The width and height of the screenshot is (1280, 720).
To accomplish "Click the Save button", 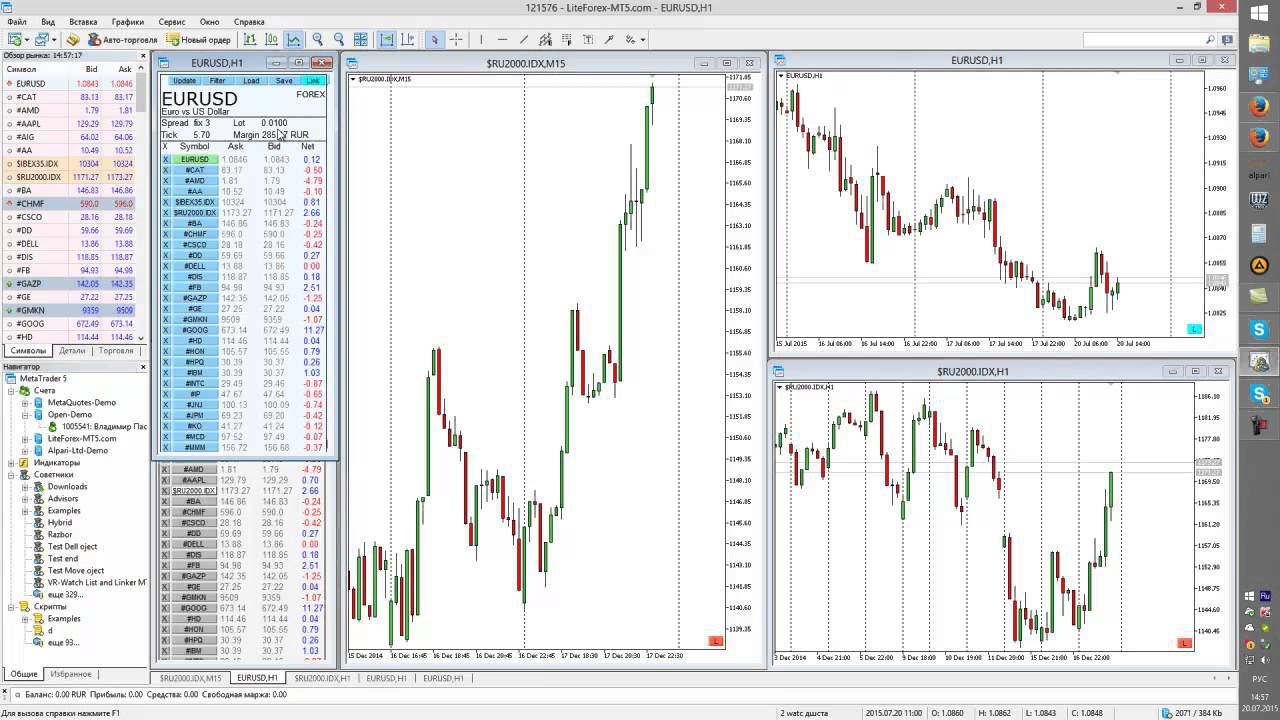I will click(284, 81).
